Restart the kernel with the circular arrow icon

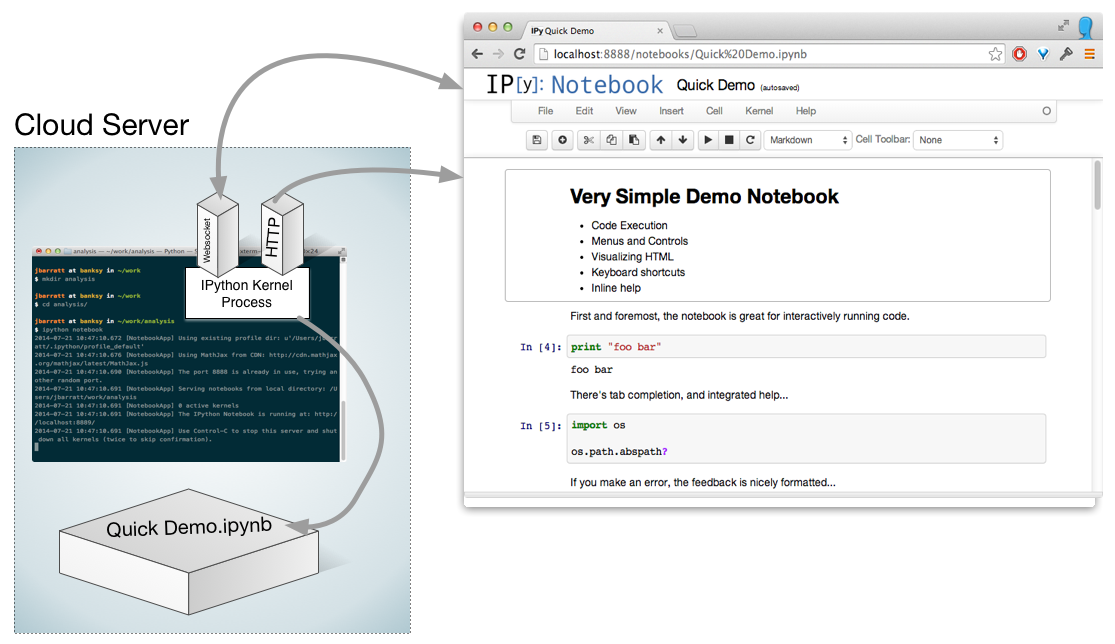(x=750, y=140)
